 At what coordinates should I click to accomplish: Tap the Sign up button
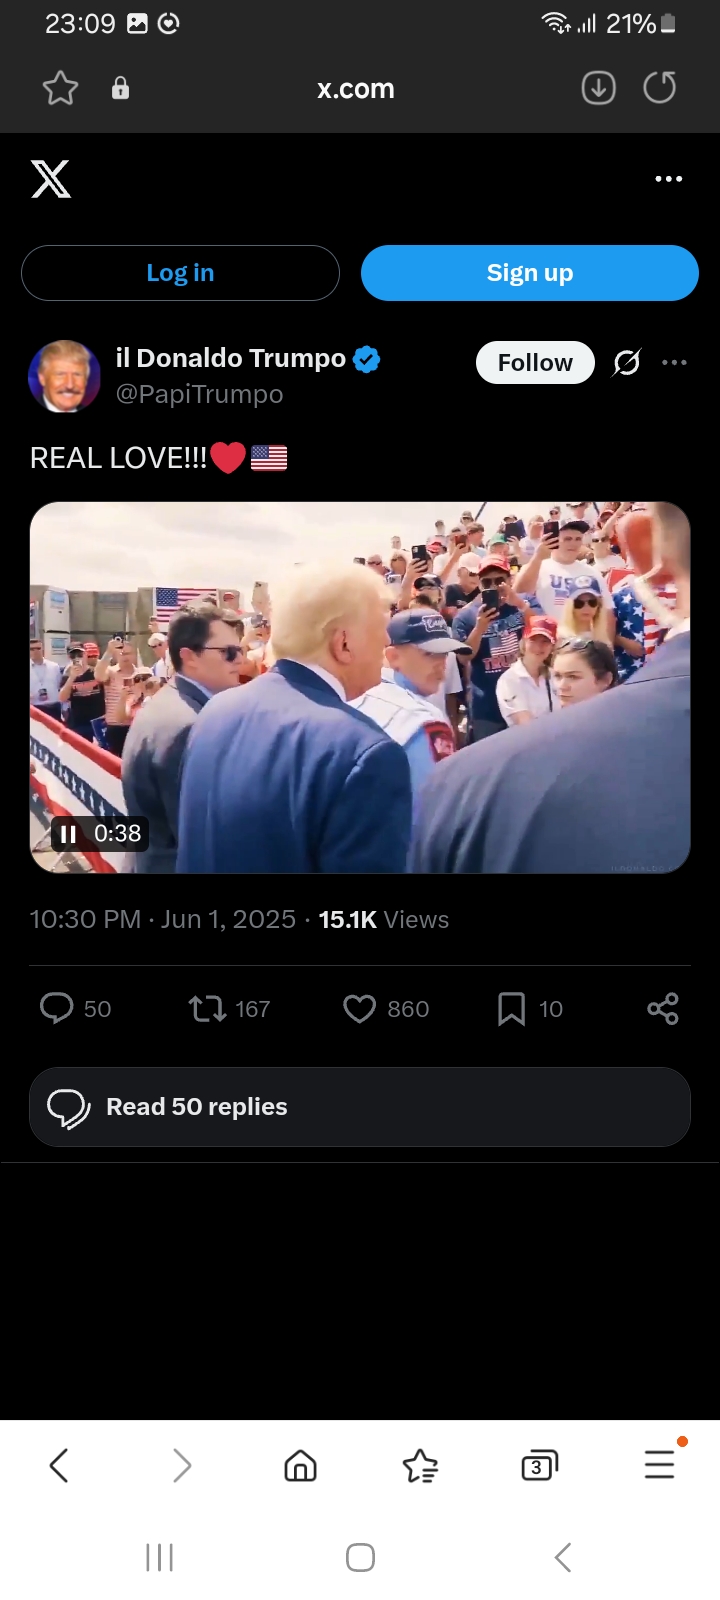[x=529, y=273]
